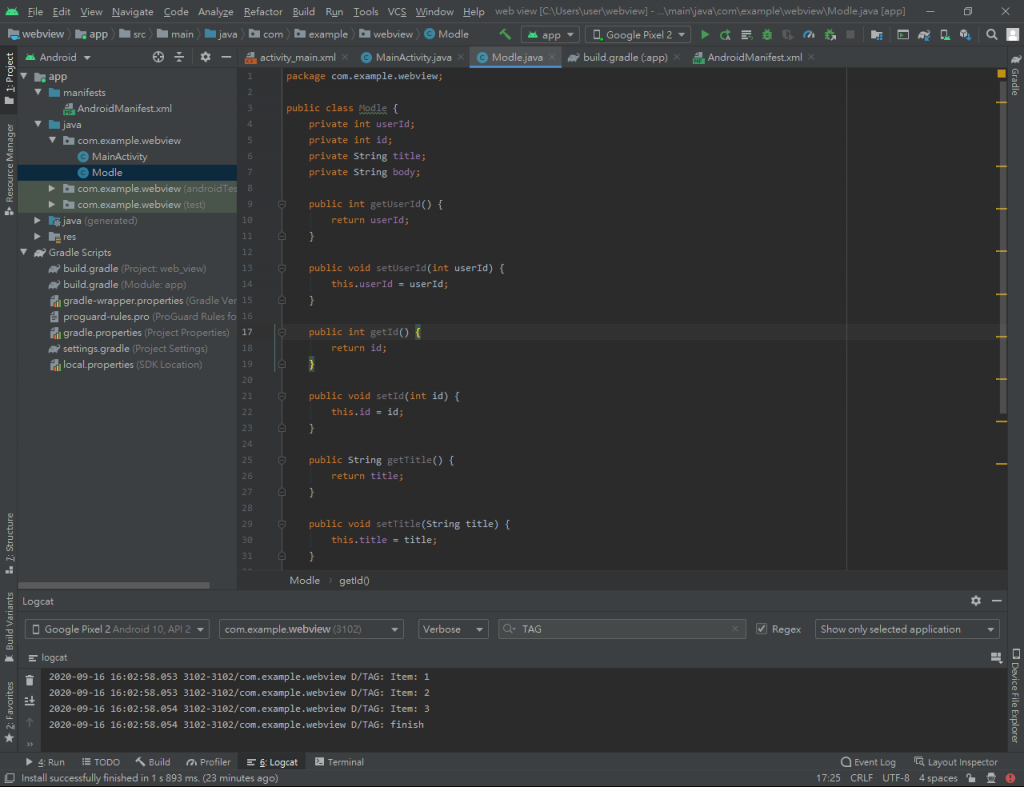Open the Google Pixel 2 device selector
The image size is (1024, 787).
(x=638, y=34)
